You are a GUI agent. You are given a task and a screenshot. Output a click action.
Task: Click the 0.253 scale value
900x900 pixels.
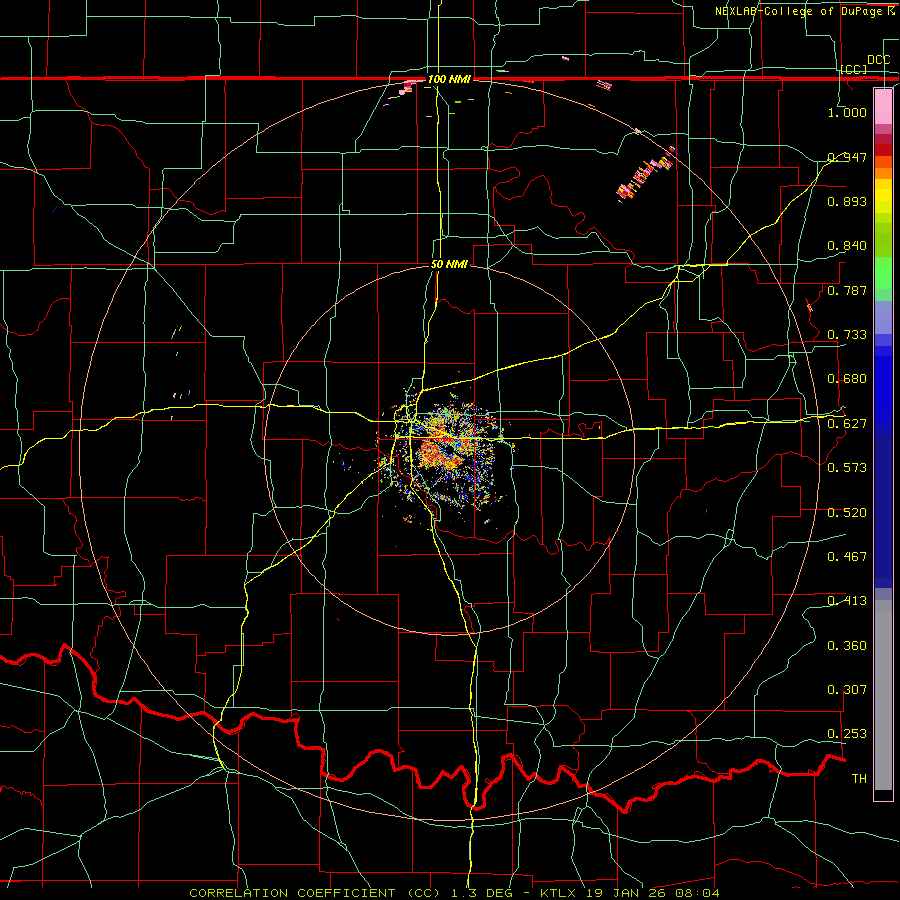[847, 734]
